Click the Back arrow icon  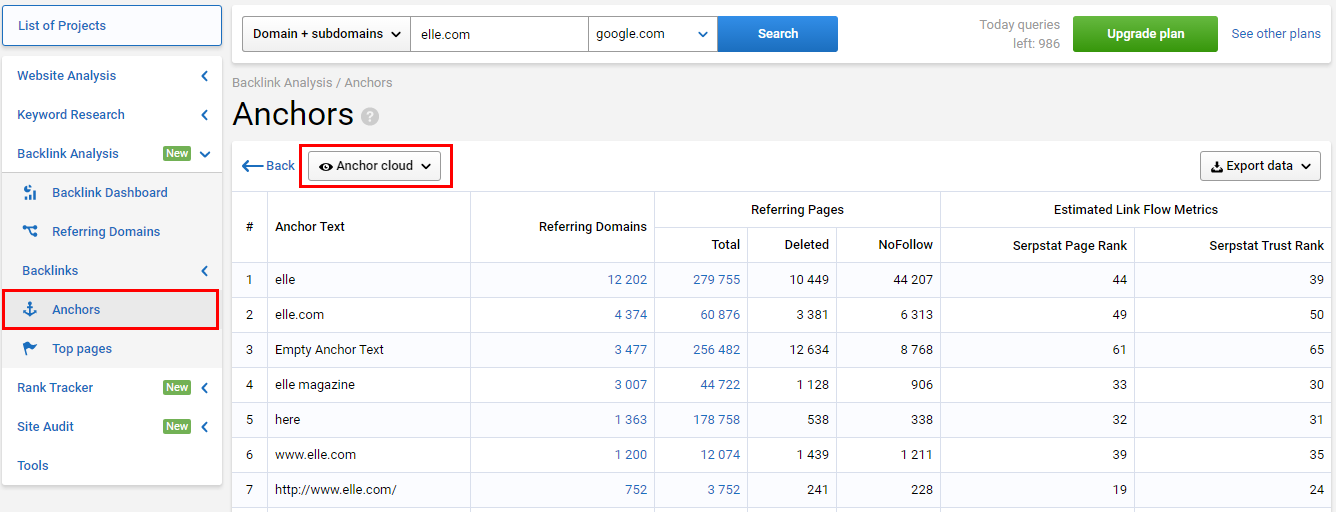pyautogui.click(x=252, y=166)
